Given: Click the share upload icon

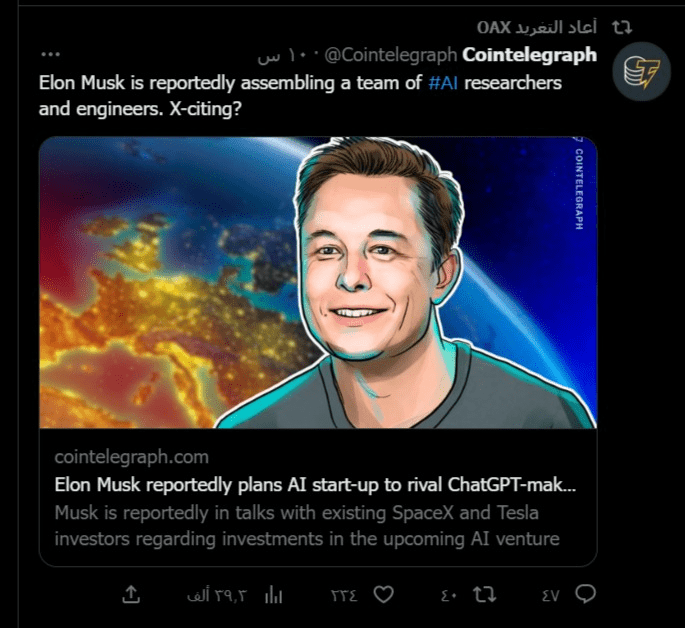Looking at the screenshot, I should coord(131,594).
